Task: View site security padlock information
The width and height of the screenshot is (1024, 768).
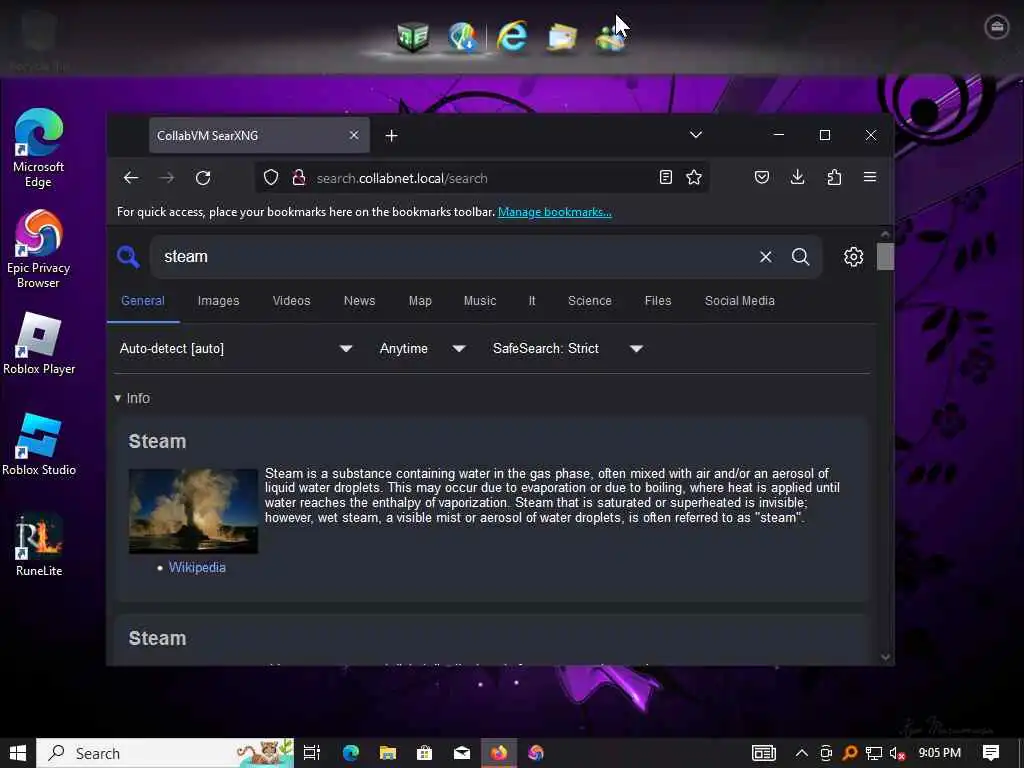Action: (x=299, y=178)
